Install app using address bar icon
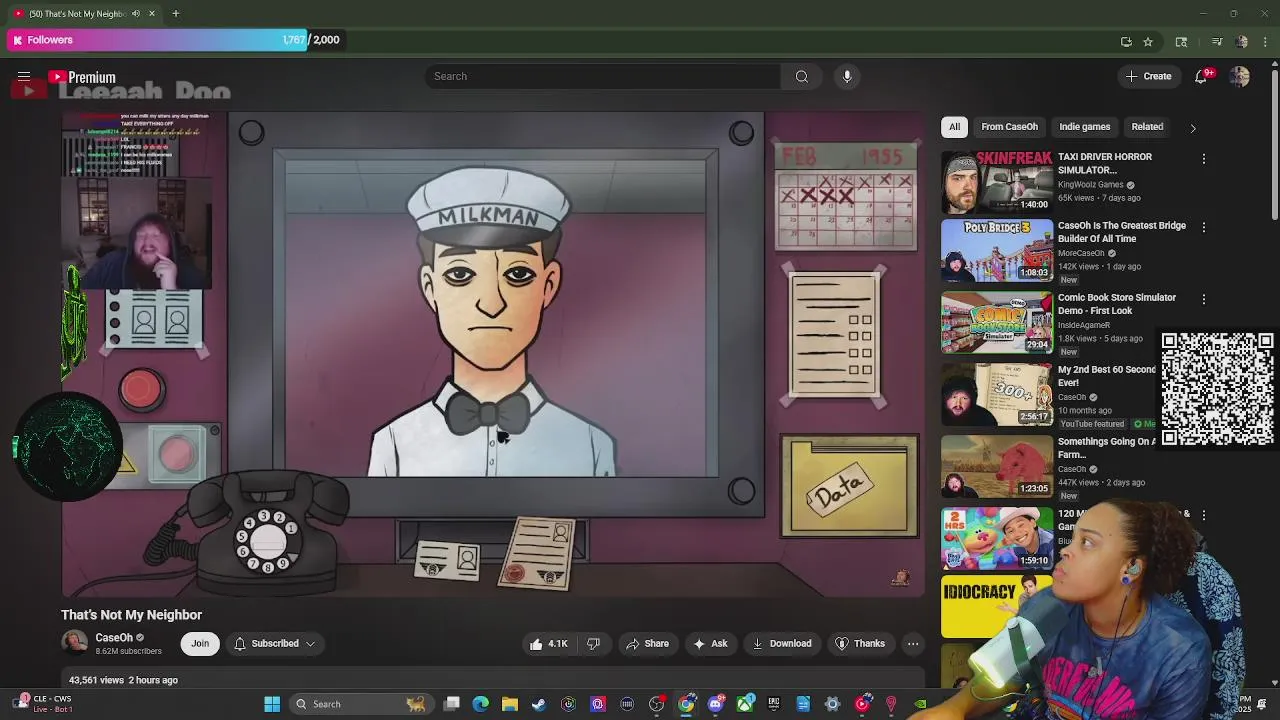Viewport: 1280px width, 720px height. pos(1126,41)
